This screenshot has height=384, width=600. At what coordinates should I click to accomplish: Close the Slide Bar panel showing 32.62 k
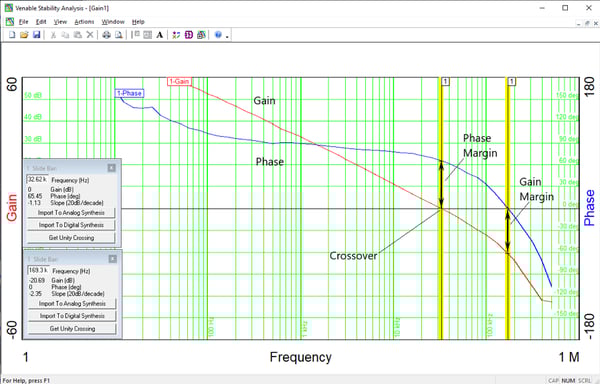coord(111,168)
